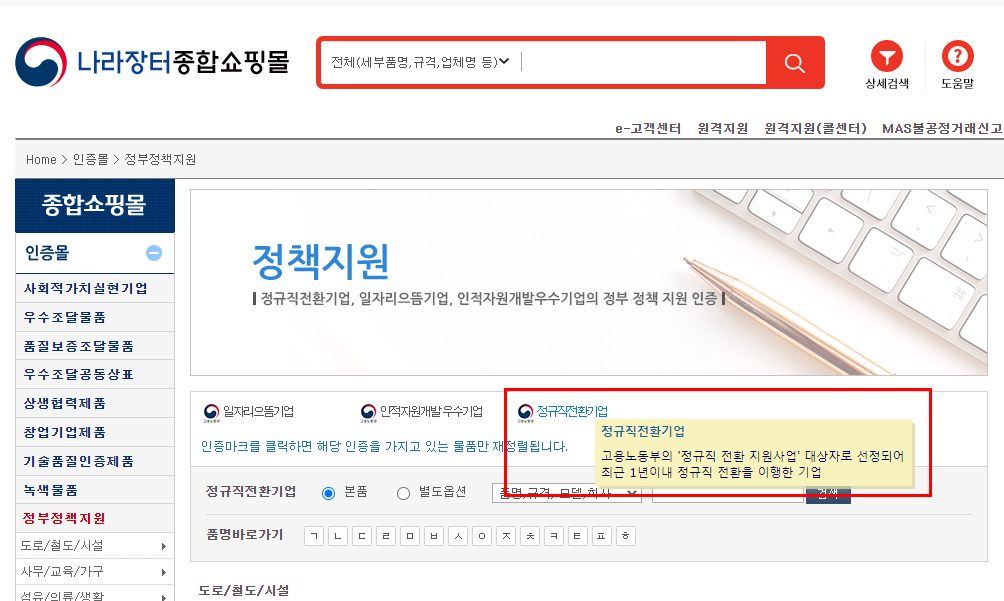Click Home in the breadcrumb
The width and height of the screenshot is (1004, 601).
(41, 159)
